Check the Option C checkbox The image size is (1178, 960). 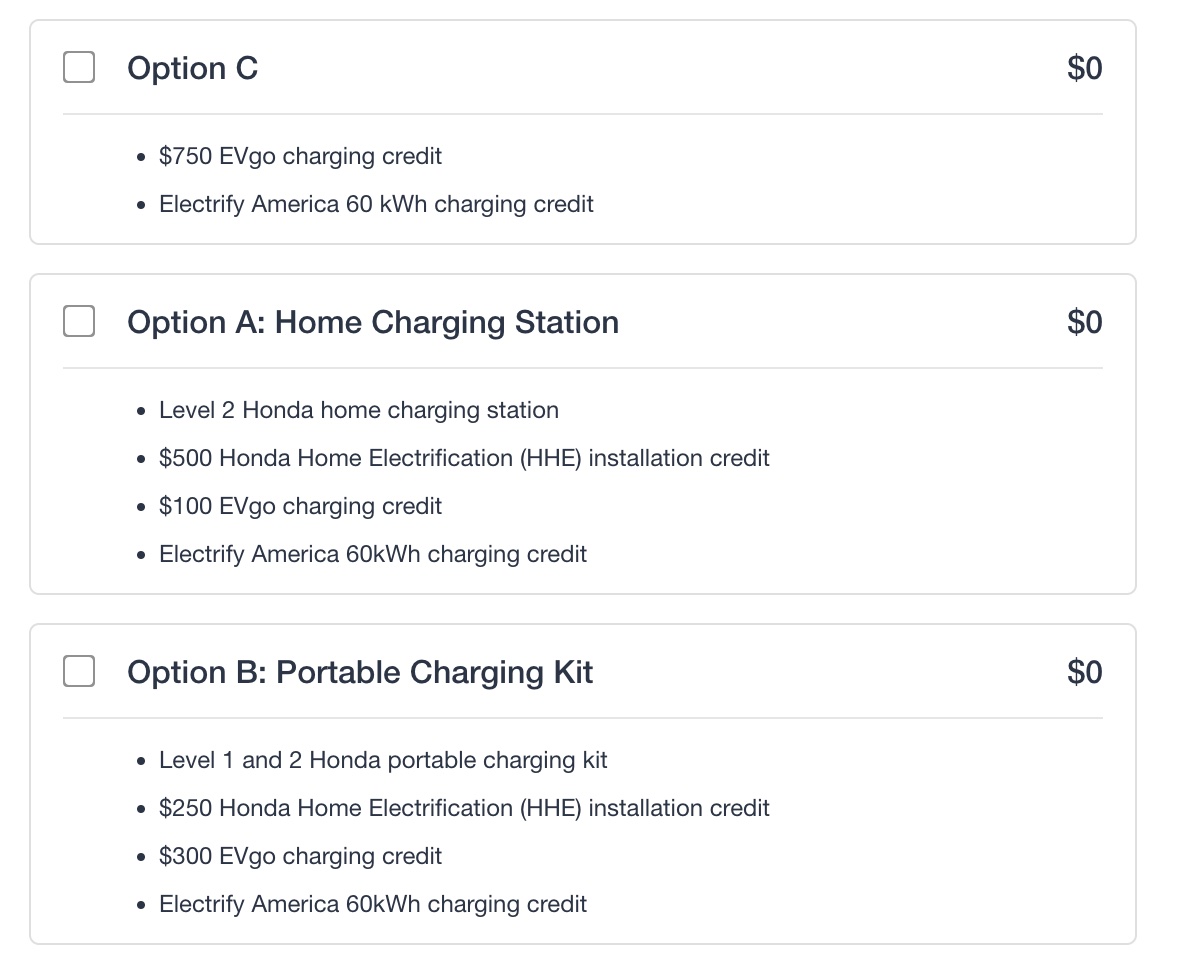click(x=79, y=68)
